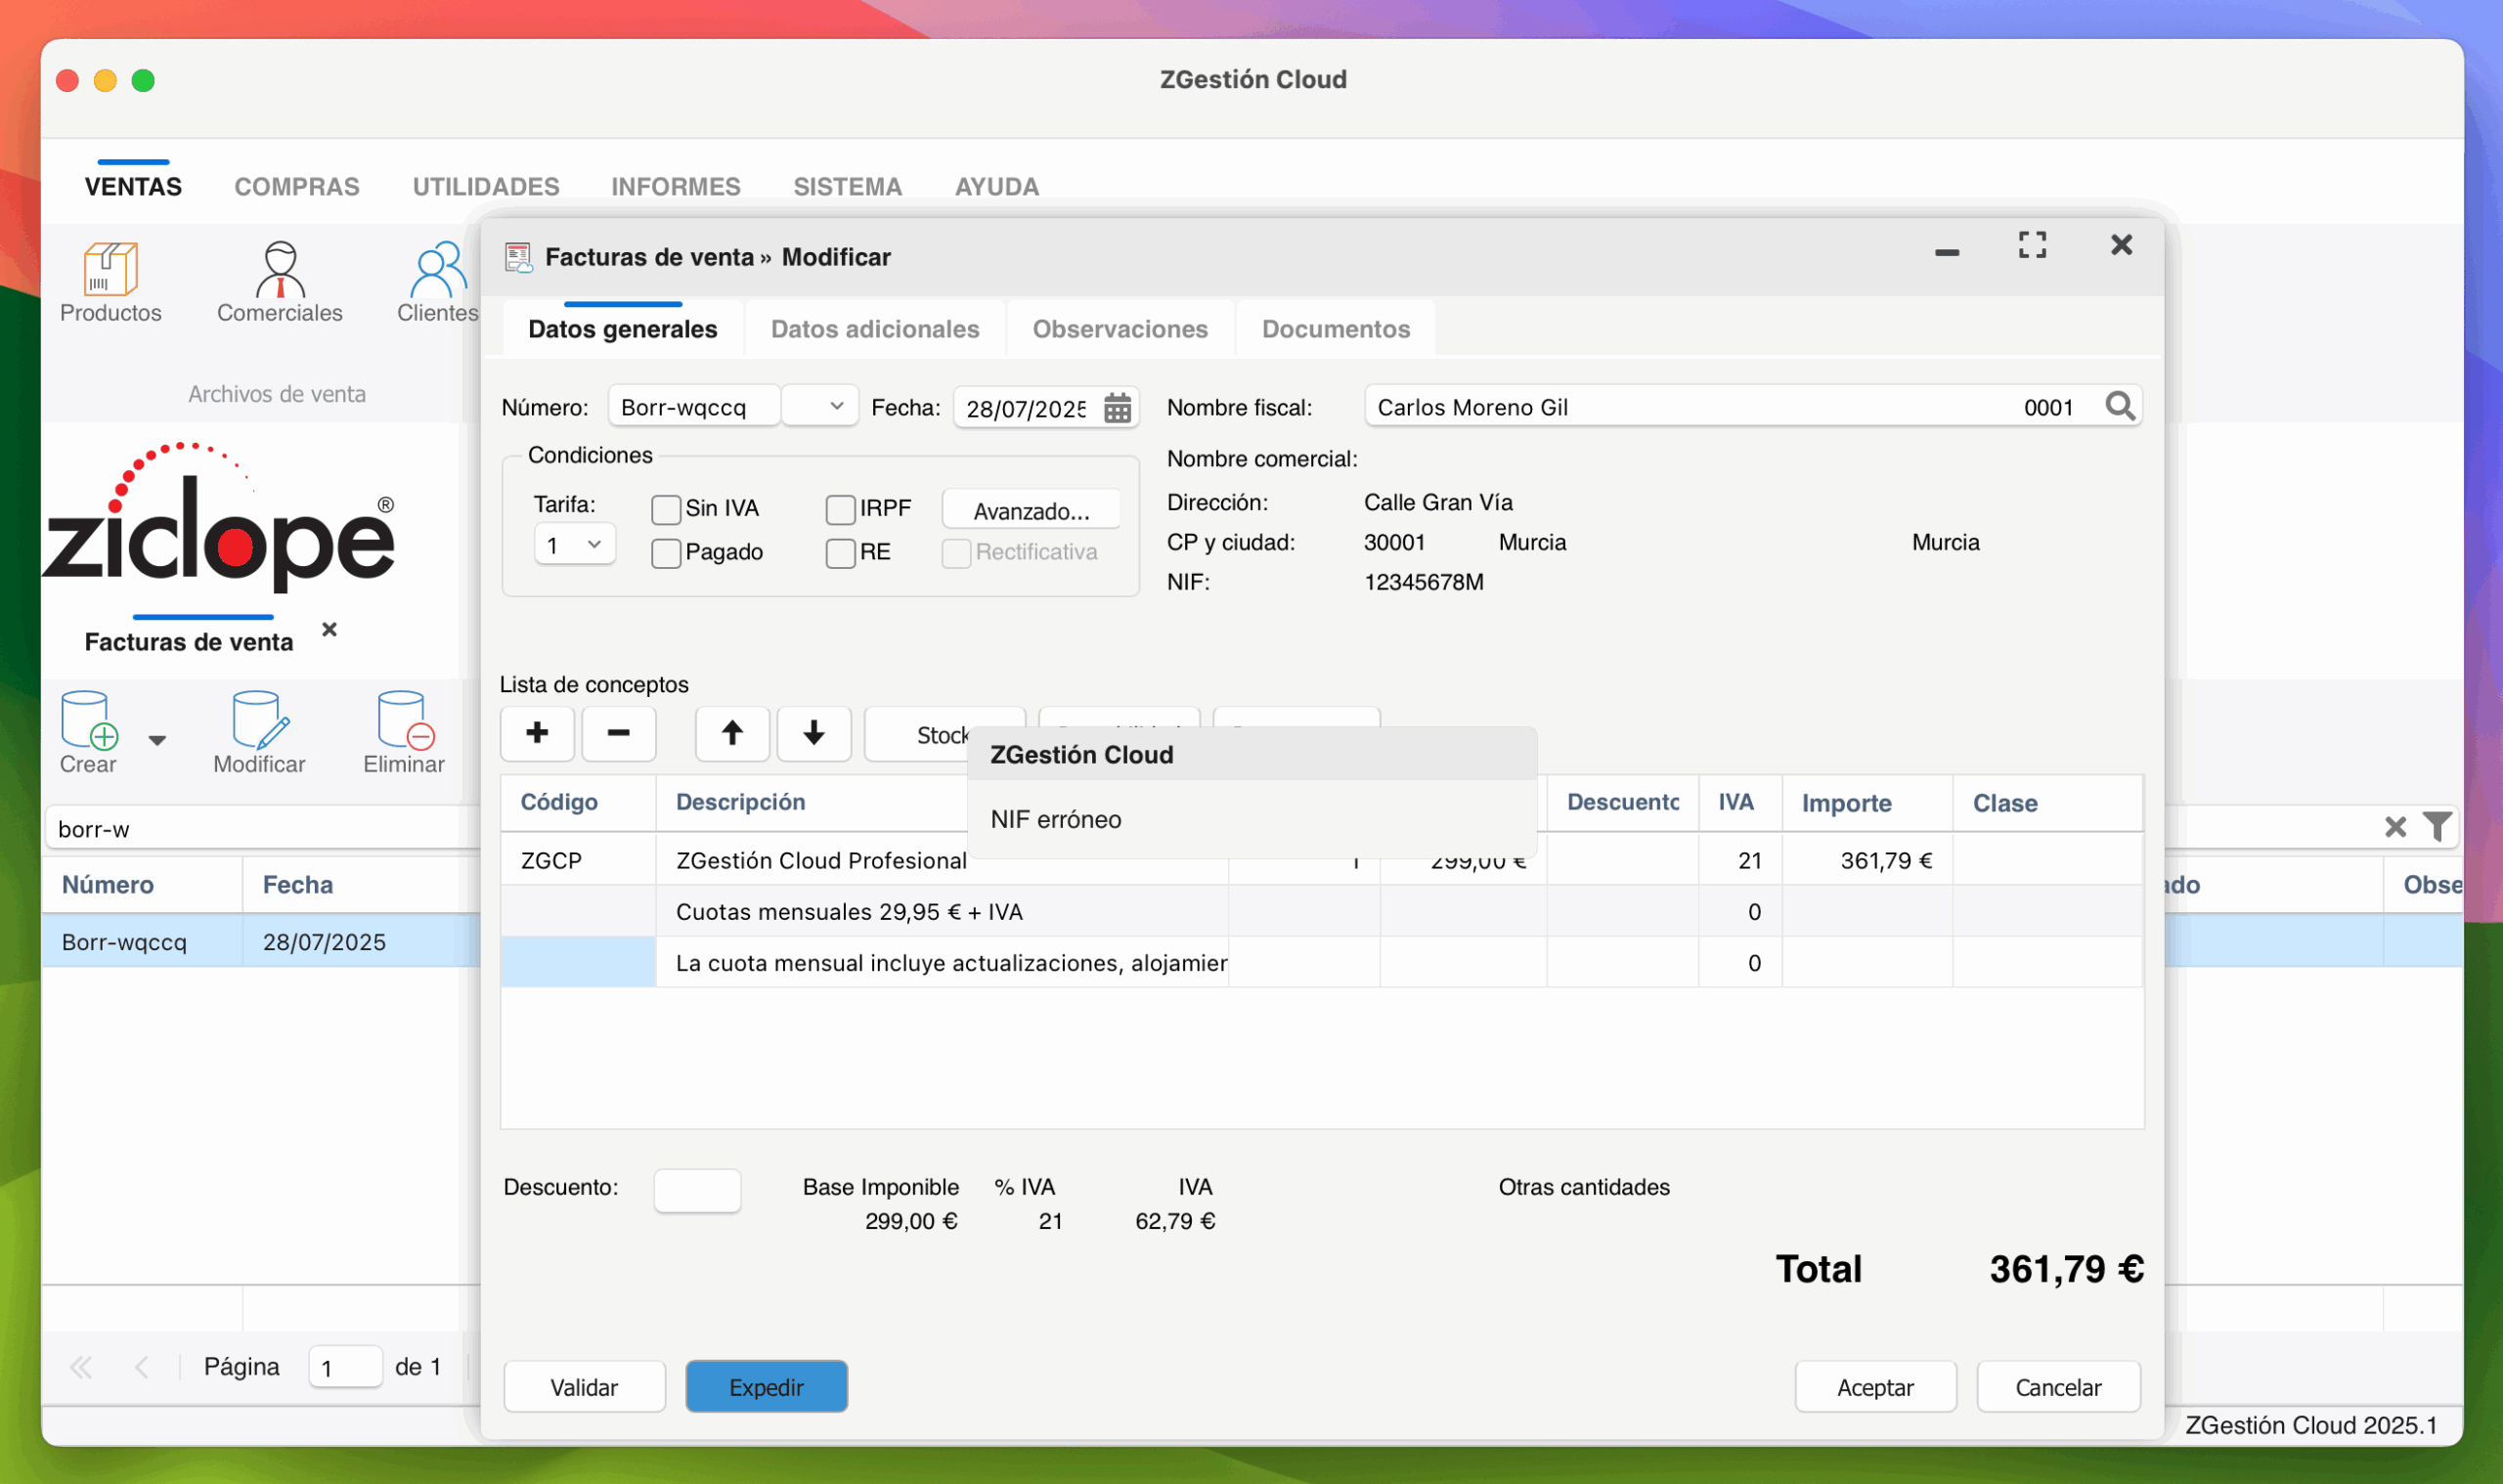Open the Clientes icon

437,283
